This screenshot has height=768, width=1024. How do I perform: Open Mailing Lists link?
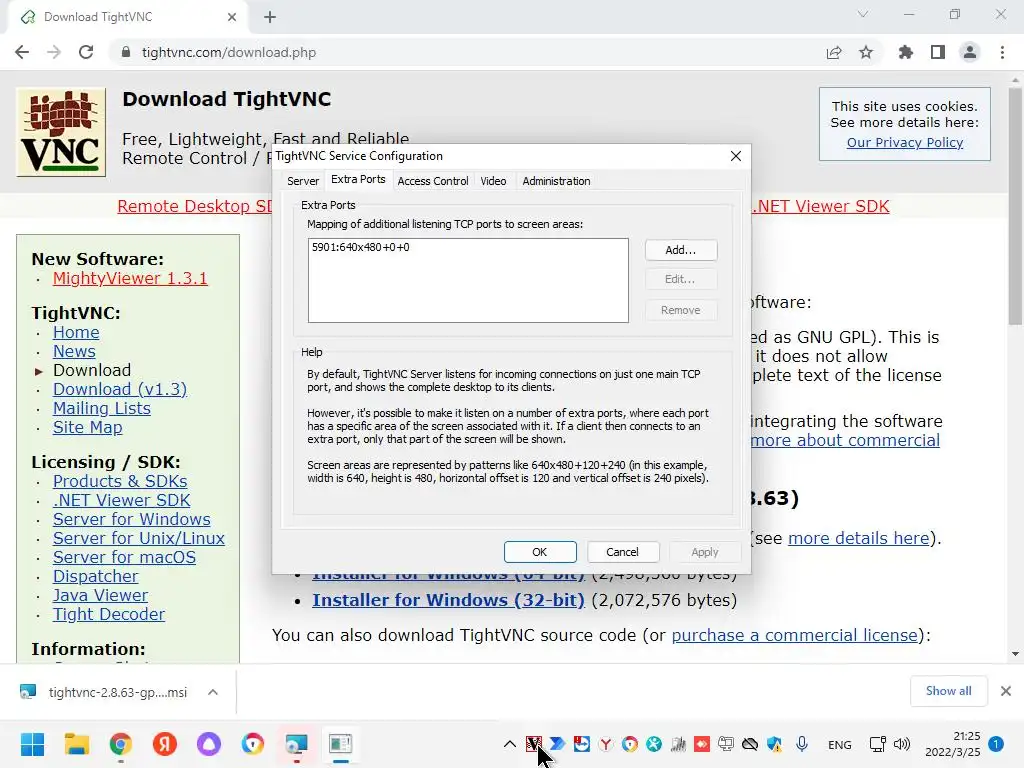(102, 408)
